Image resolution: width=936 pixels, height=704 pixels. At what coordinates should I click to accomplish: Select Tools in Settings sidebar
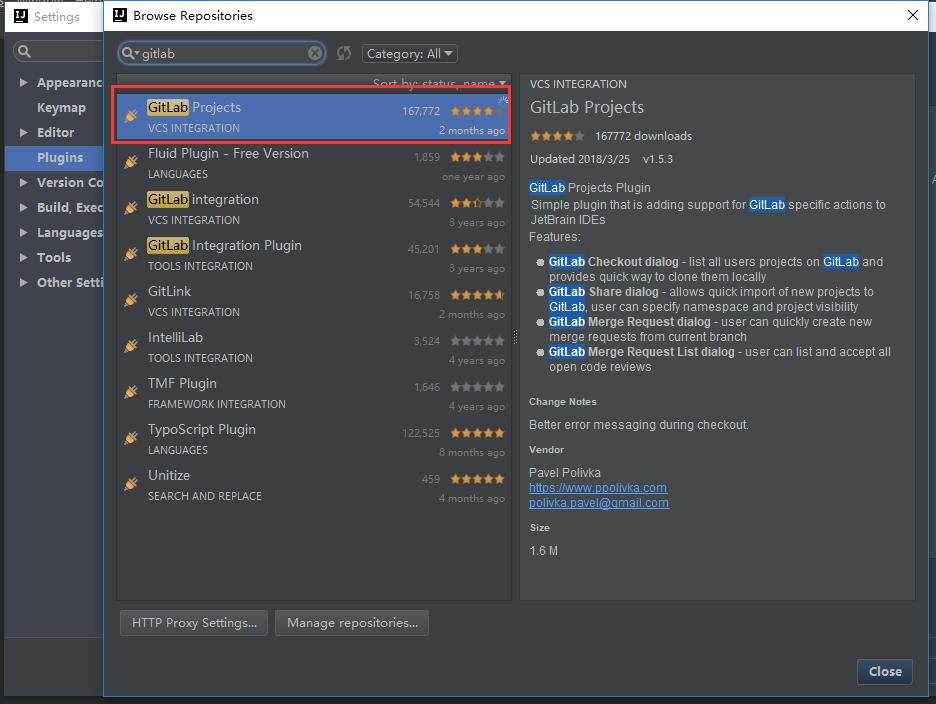54,257
